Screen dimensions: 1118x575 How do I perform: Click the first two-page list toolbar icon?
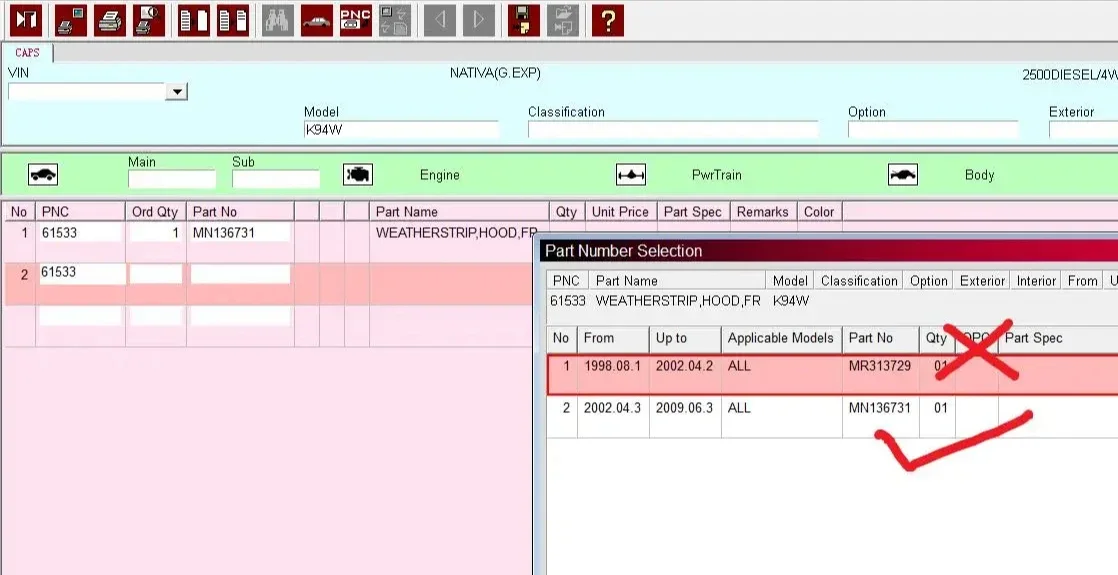tap(193, 20)
